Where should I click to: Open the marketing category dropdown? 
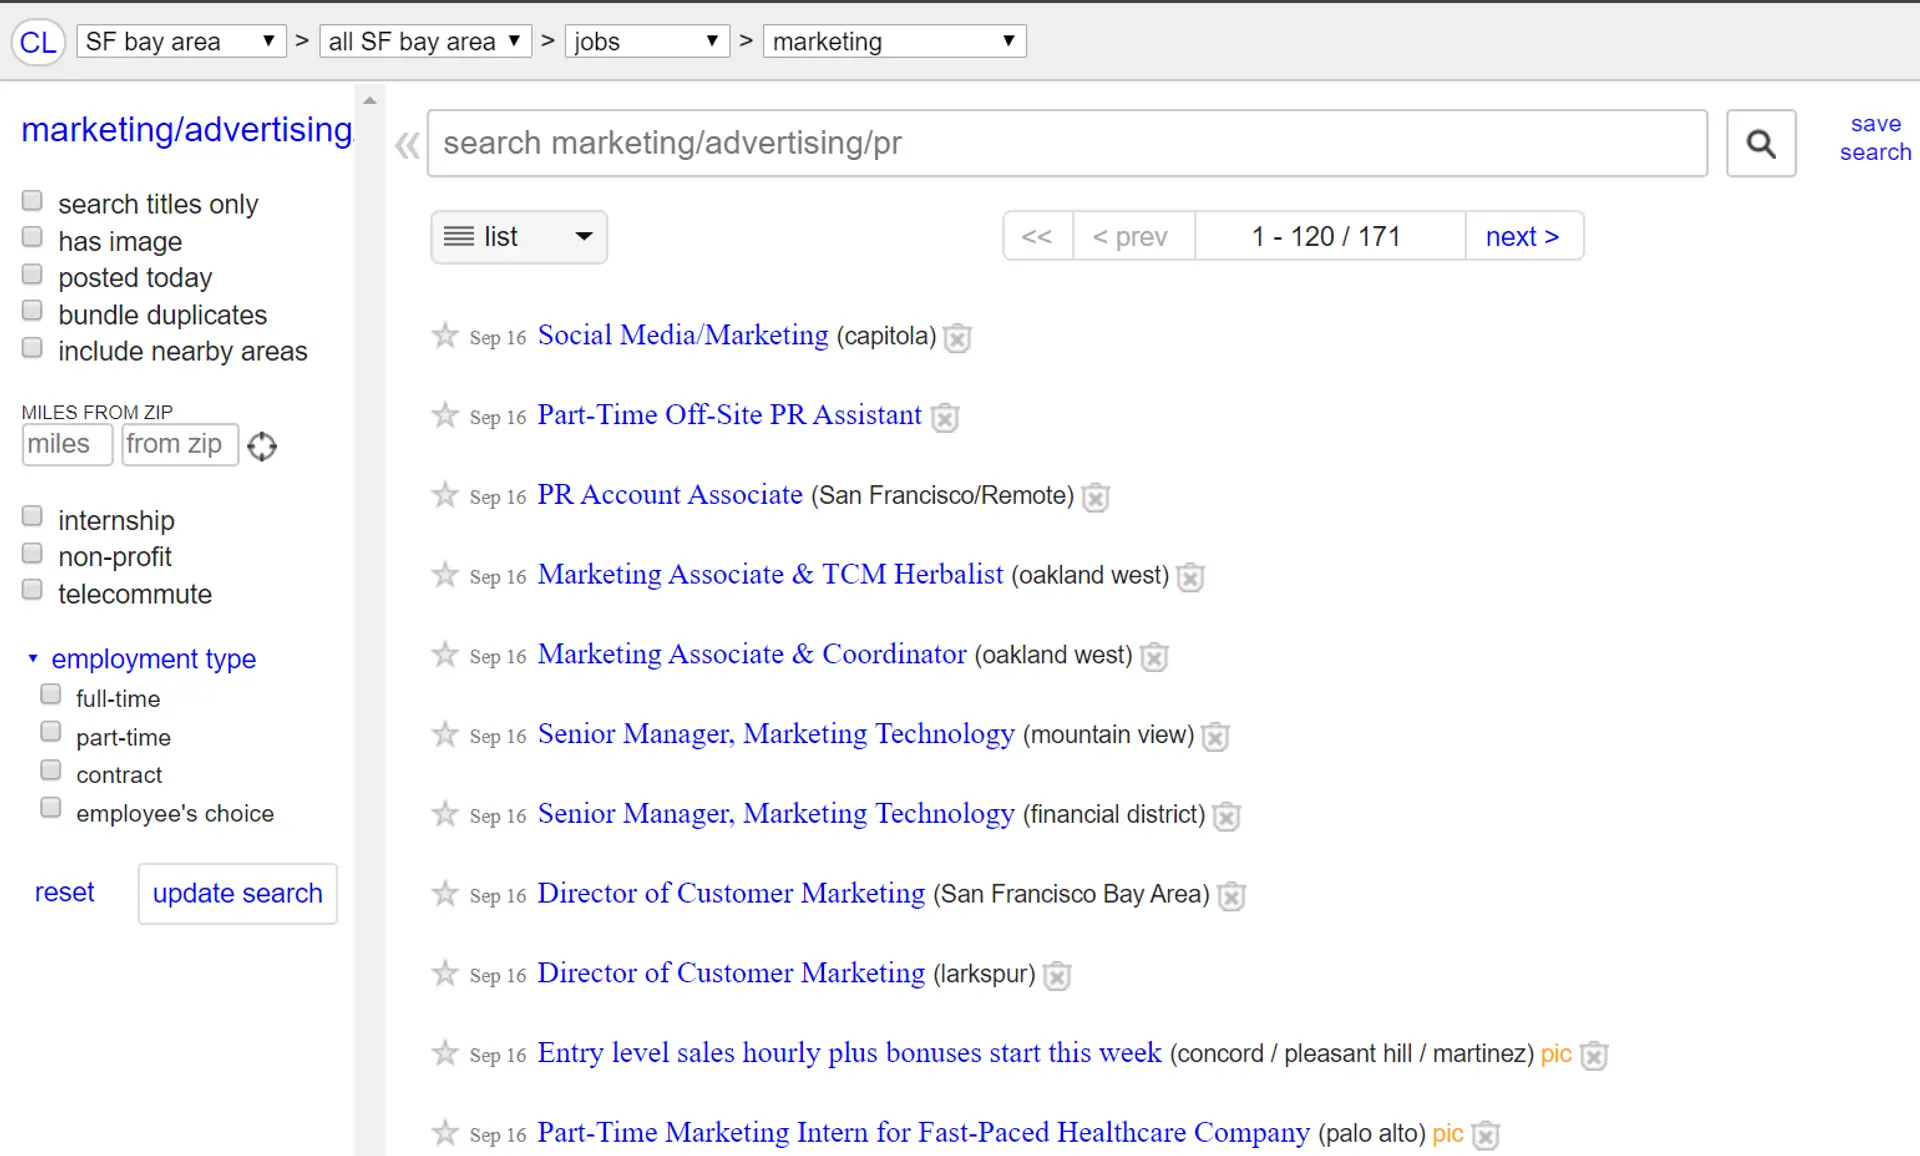point(894,42)
